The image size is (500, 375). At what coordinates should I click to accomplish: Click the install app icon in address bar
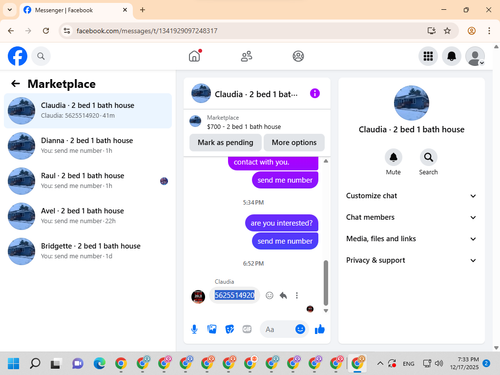pos(431,31)
